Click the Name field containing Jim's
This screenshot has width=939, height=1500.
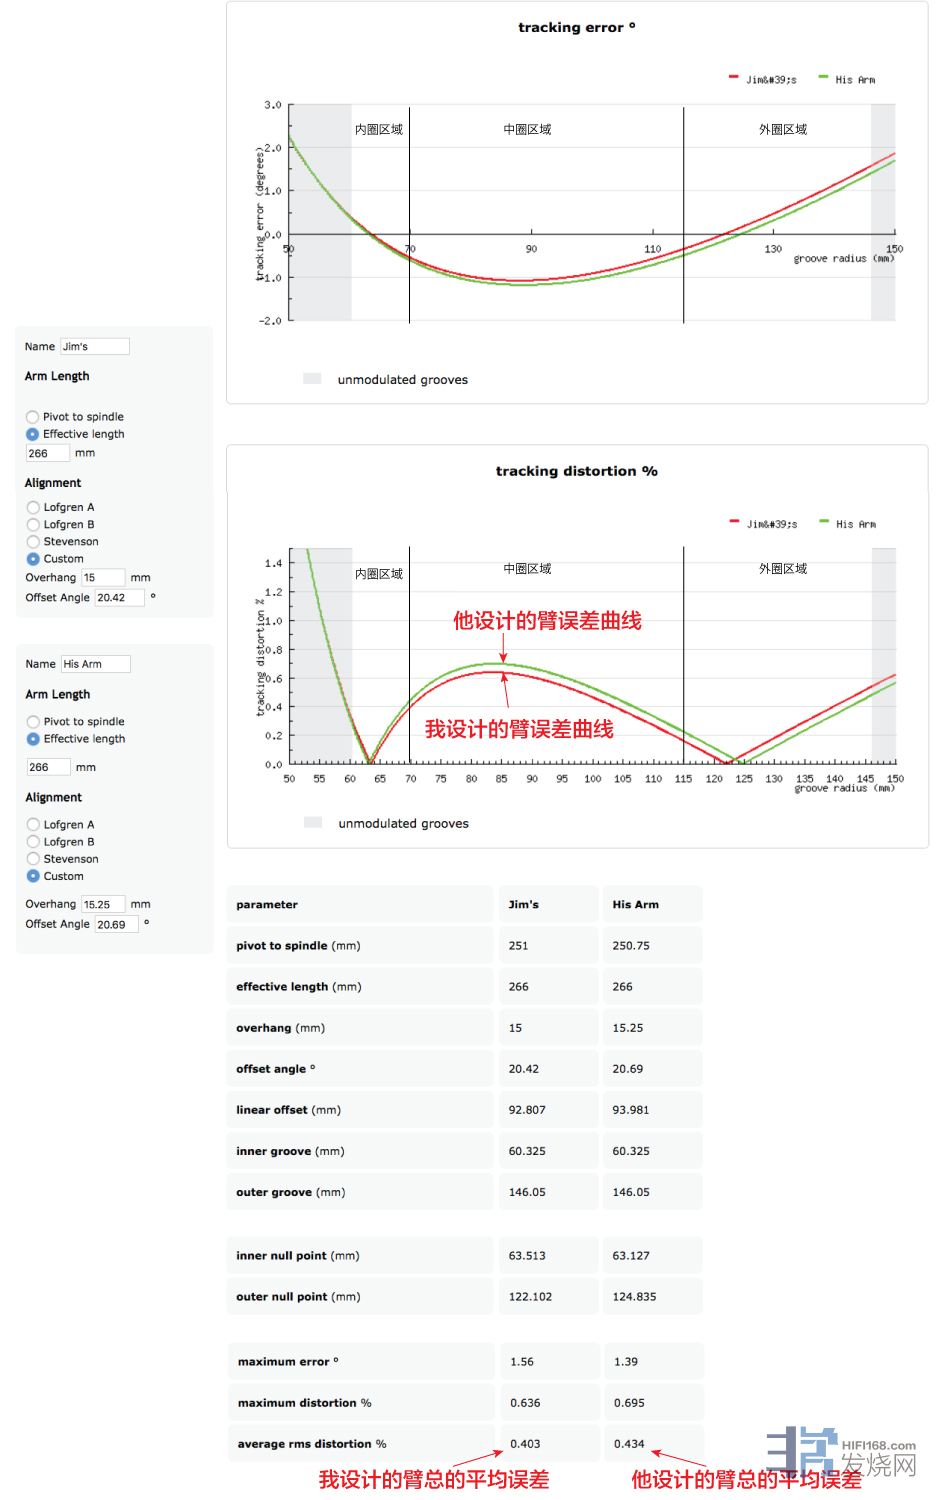click(95, 347)
